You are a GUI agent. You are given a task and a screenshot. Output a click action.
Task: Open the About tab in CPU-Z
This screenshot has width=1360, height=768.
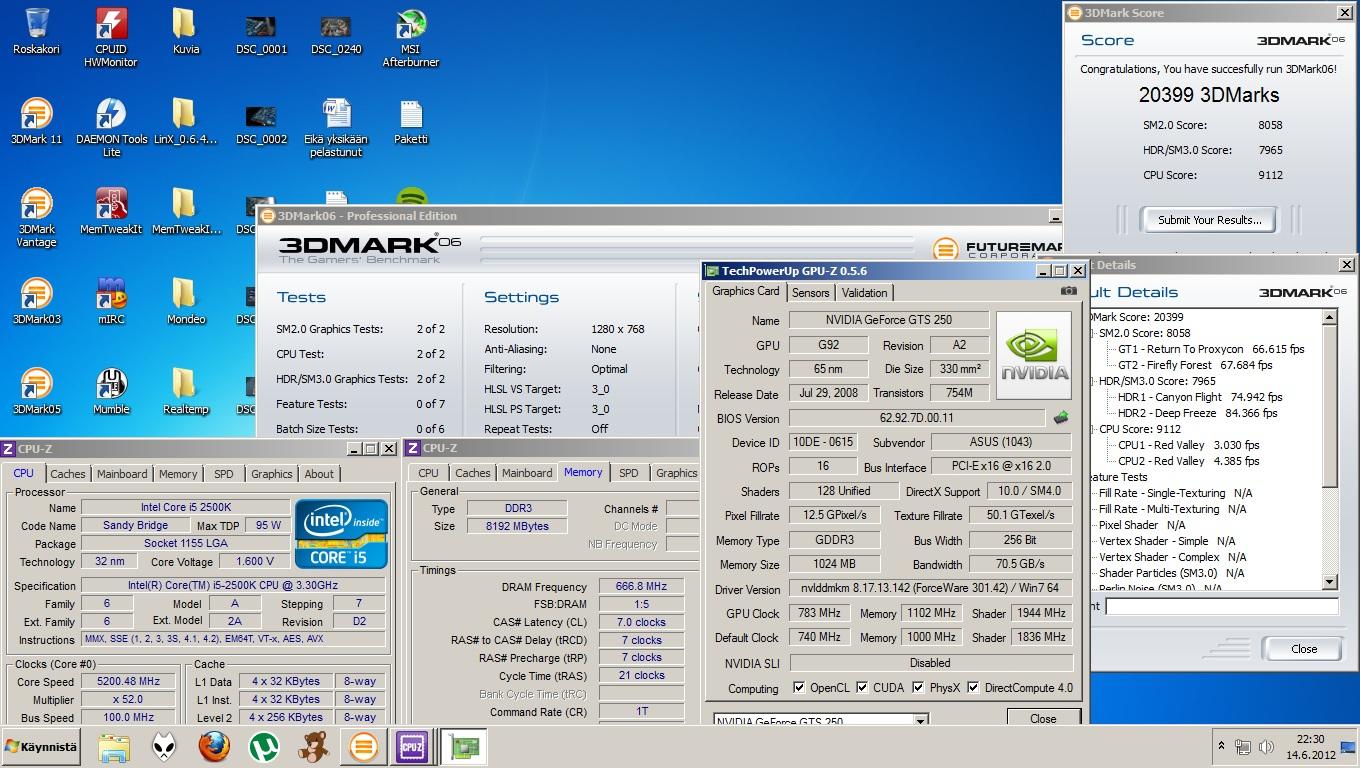319,474
